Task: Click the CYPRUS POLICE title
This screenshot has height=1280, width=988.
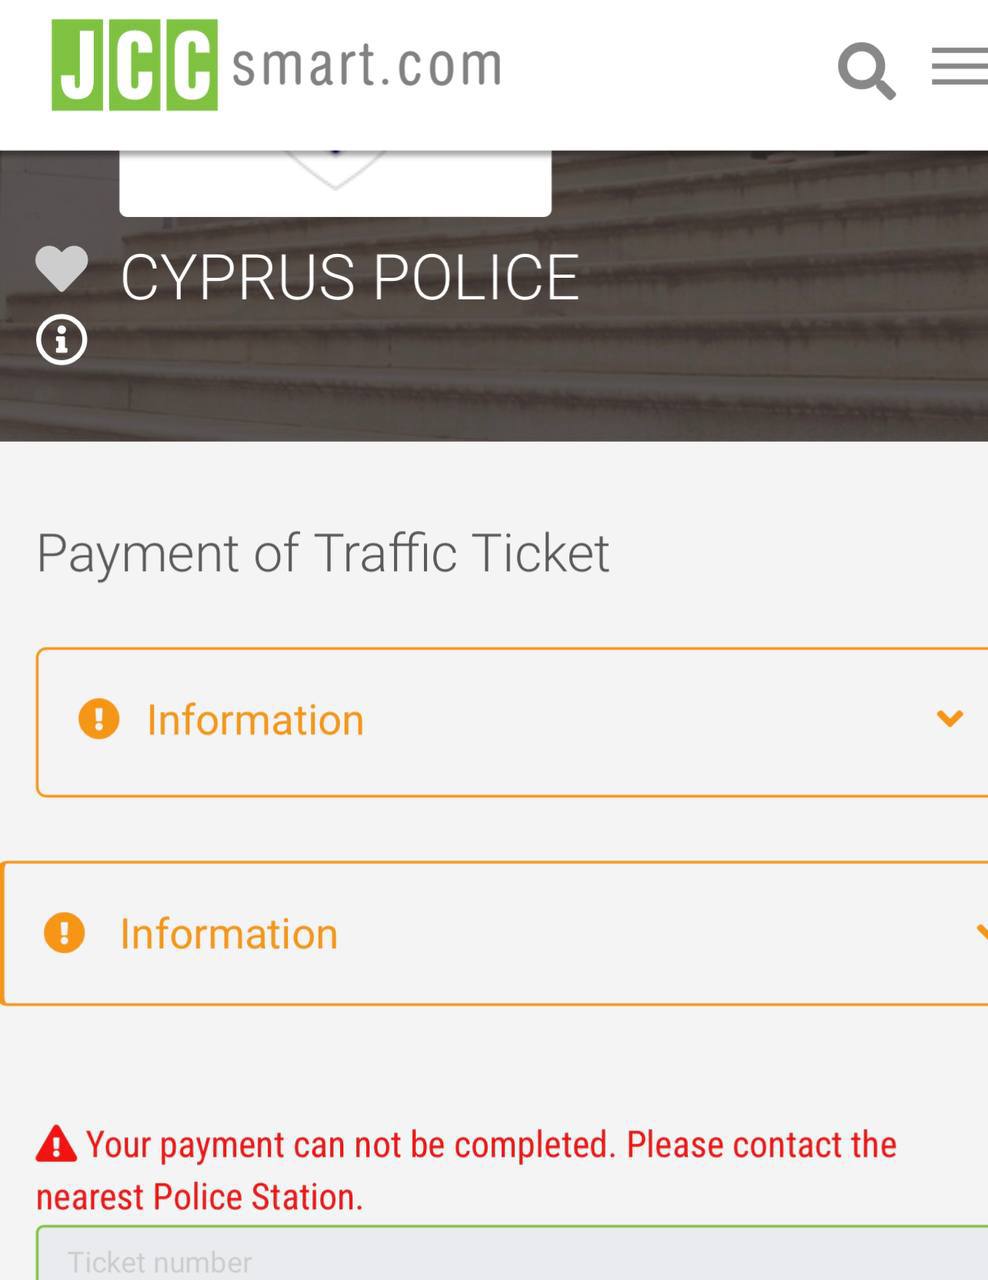Action: coord(350,277)
